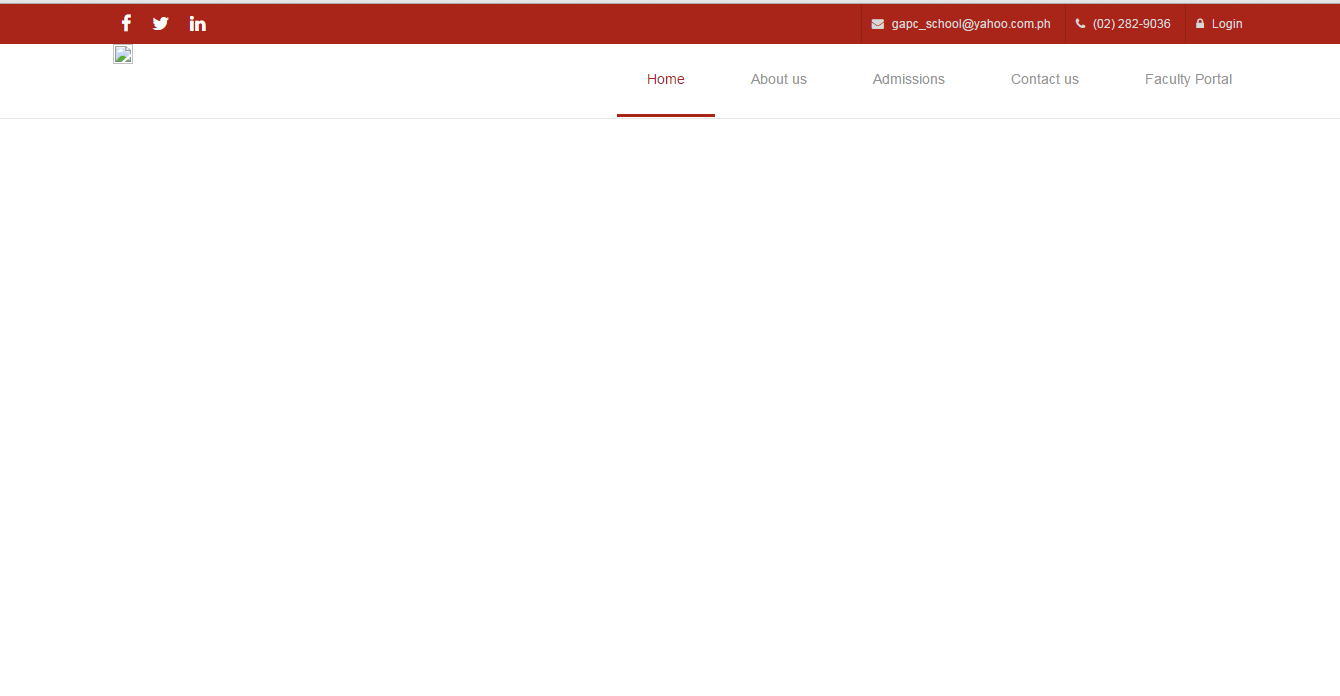This screenshot has width=1340, height=696.
Task: Navigate to the Faculty Portal
Action: [x=1188, y=79]
